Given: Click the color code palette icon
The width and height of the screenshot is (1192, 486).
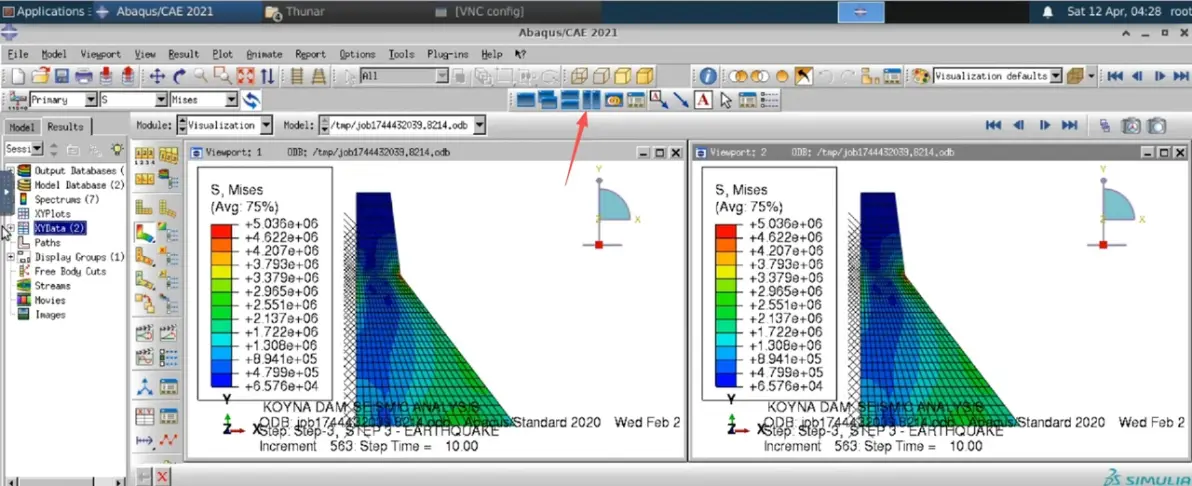Looking at the screenshot, I should pos(921,76).
